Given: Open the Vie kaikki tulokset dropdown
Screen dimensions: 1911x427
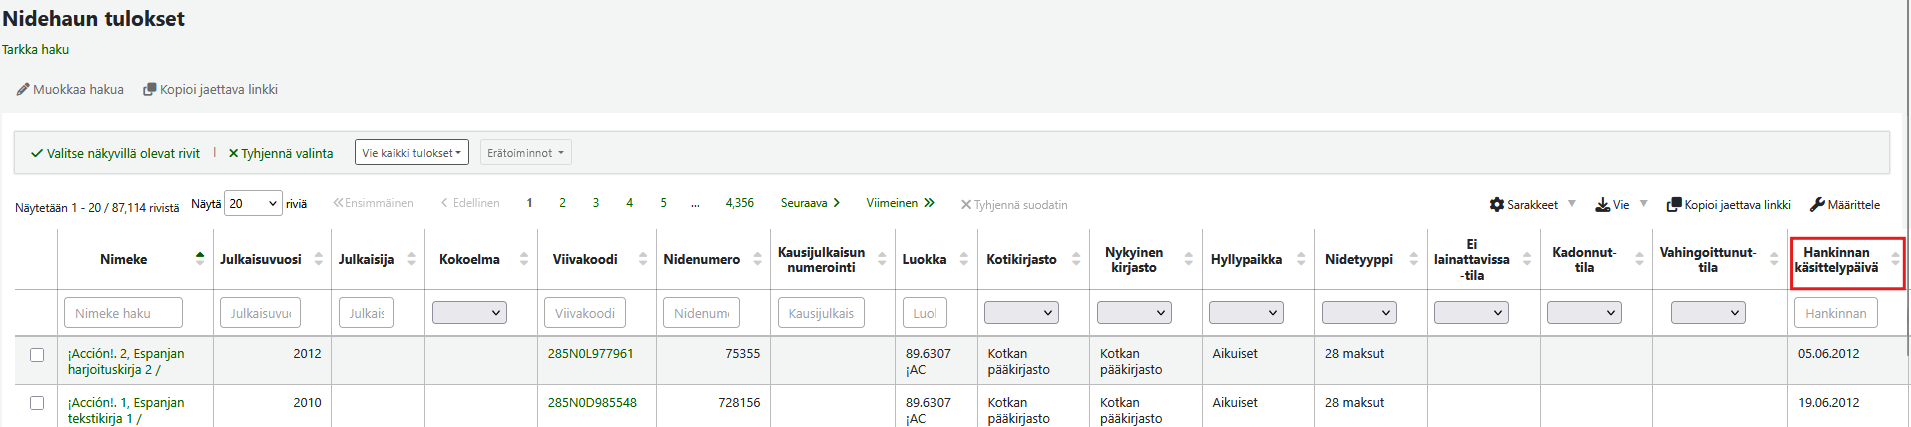Looking at the screenshot, I should pyautogui.click(x=412, y=153).
